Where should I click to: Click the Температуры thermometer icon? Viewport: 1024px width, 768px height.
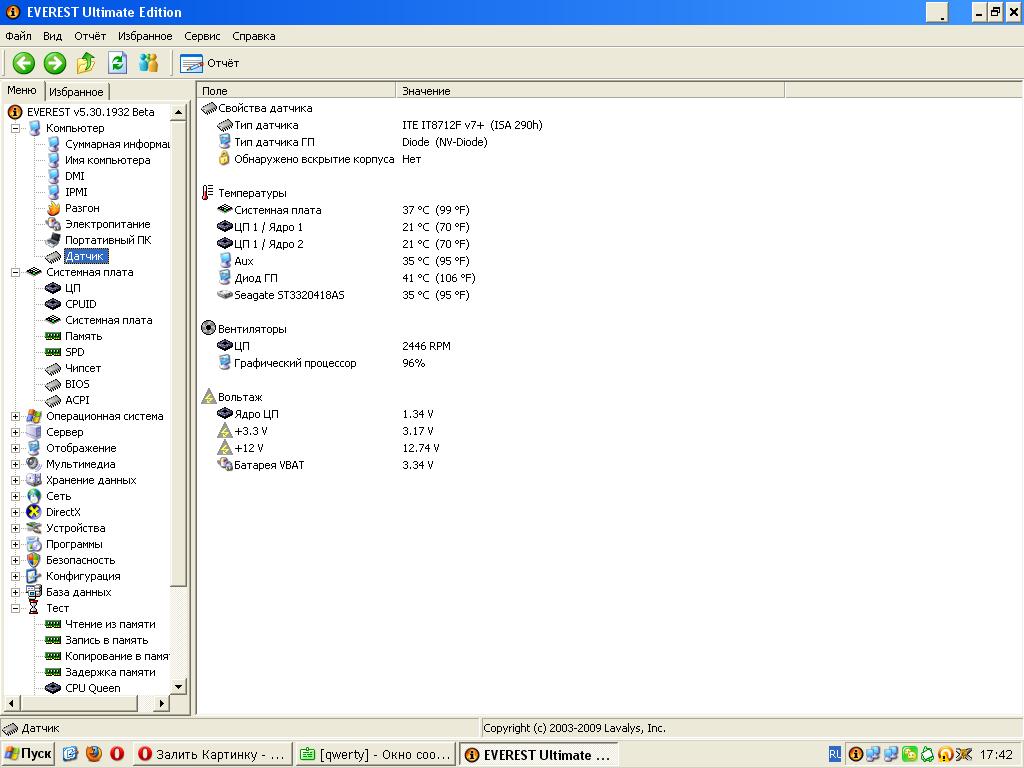[208, 193]
